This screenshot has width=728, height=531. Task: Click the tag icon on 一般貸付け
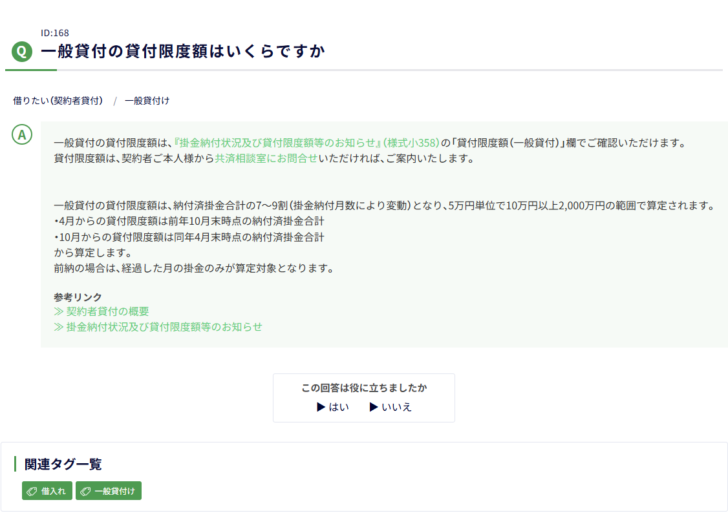(85, 491)
